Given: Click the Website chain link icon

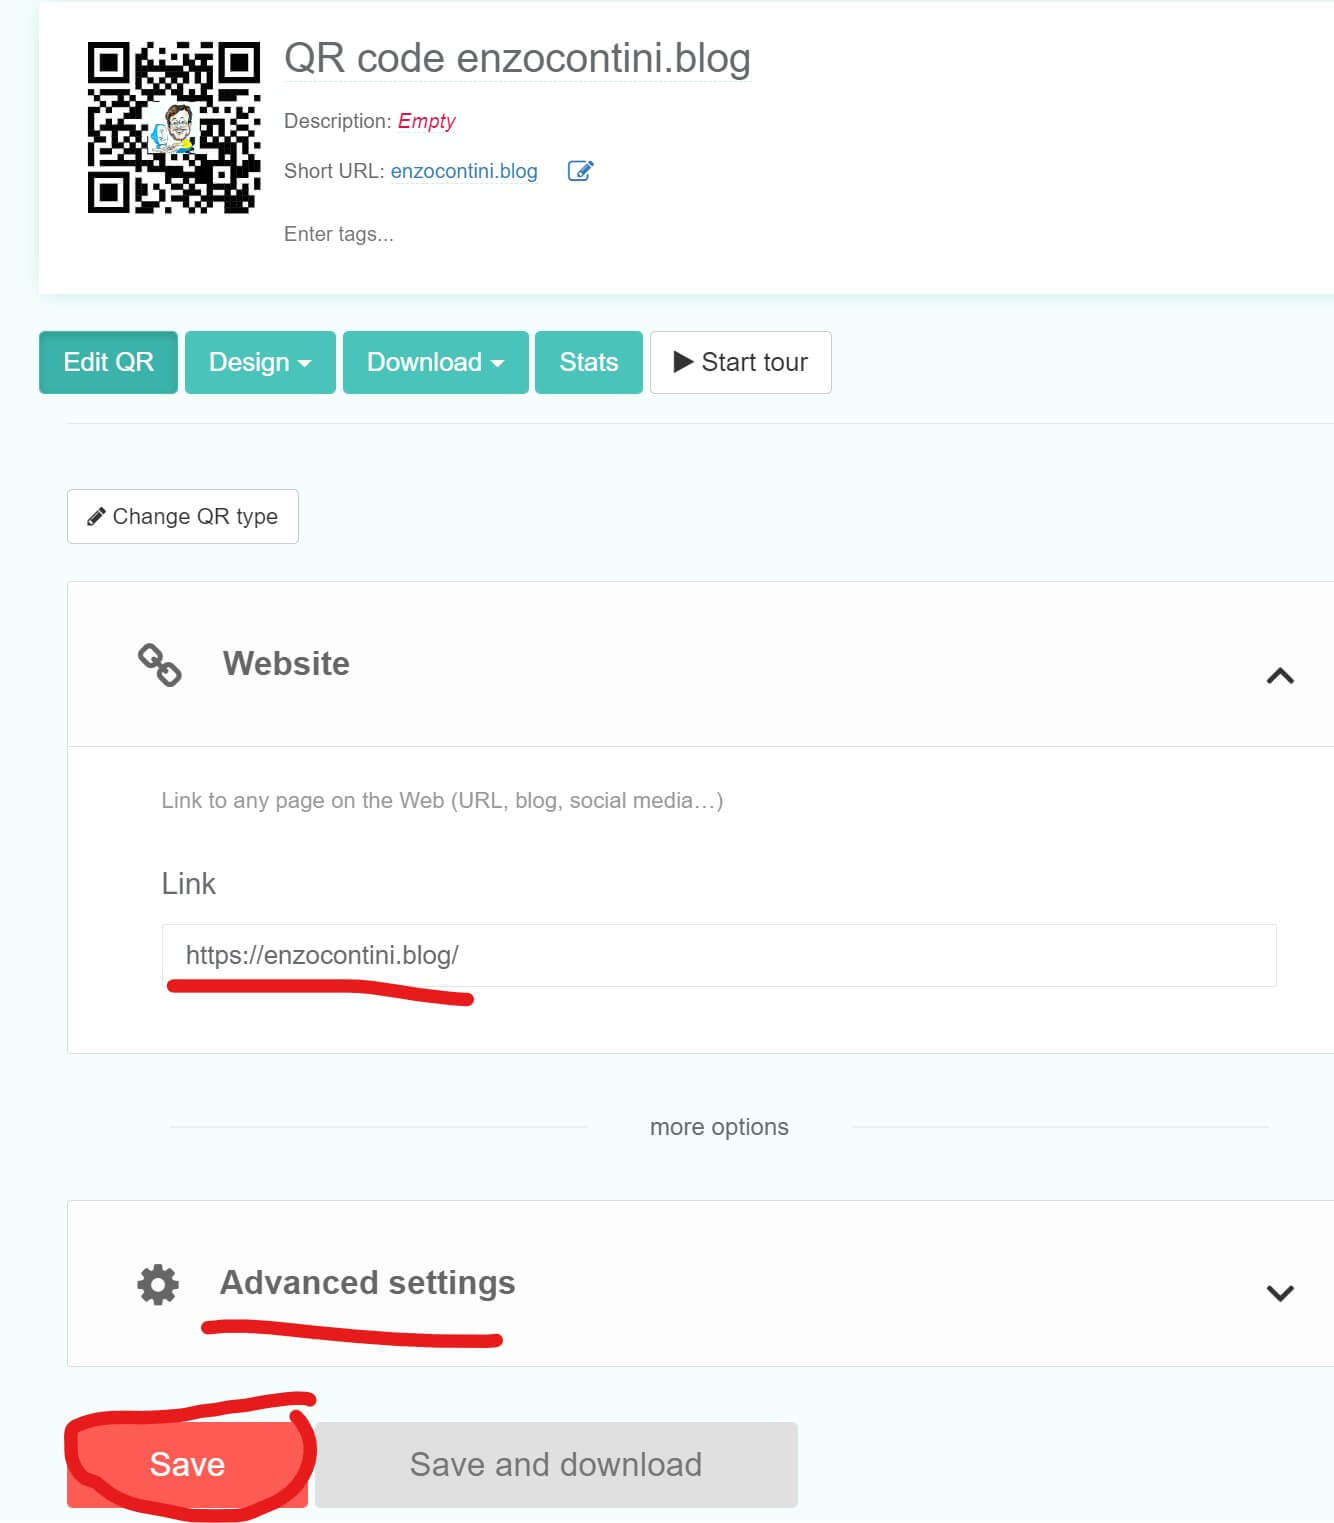Looking at the screenshot, I should point(159,665).
